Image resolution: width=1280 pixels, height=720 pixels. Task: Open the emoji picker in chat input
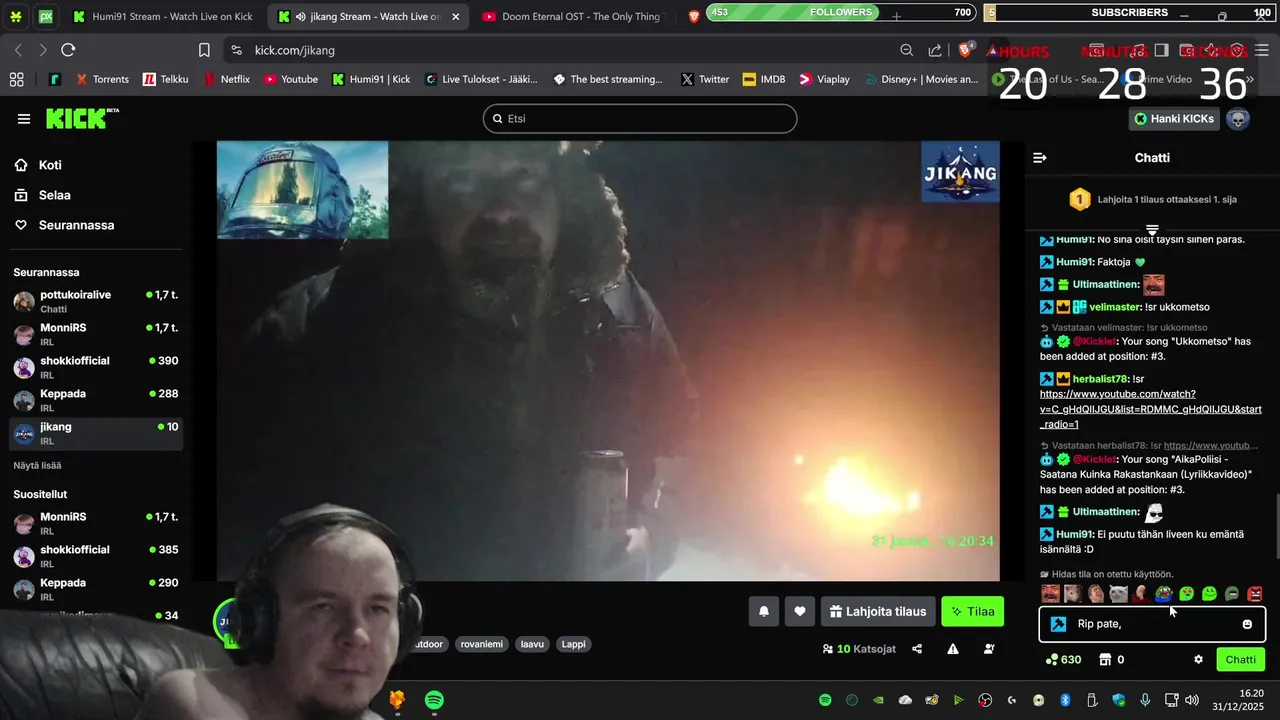1247,624
